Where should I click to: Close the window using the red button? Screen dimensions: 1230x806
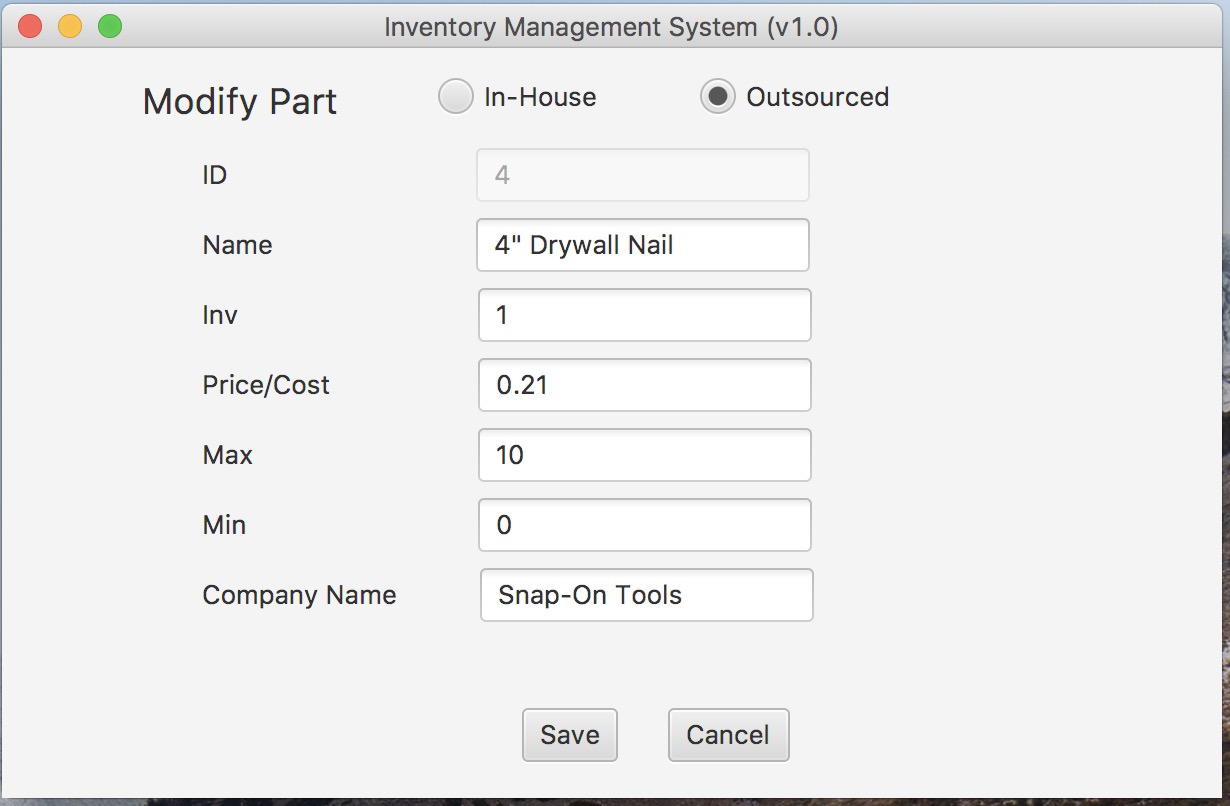coord(30,27)
